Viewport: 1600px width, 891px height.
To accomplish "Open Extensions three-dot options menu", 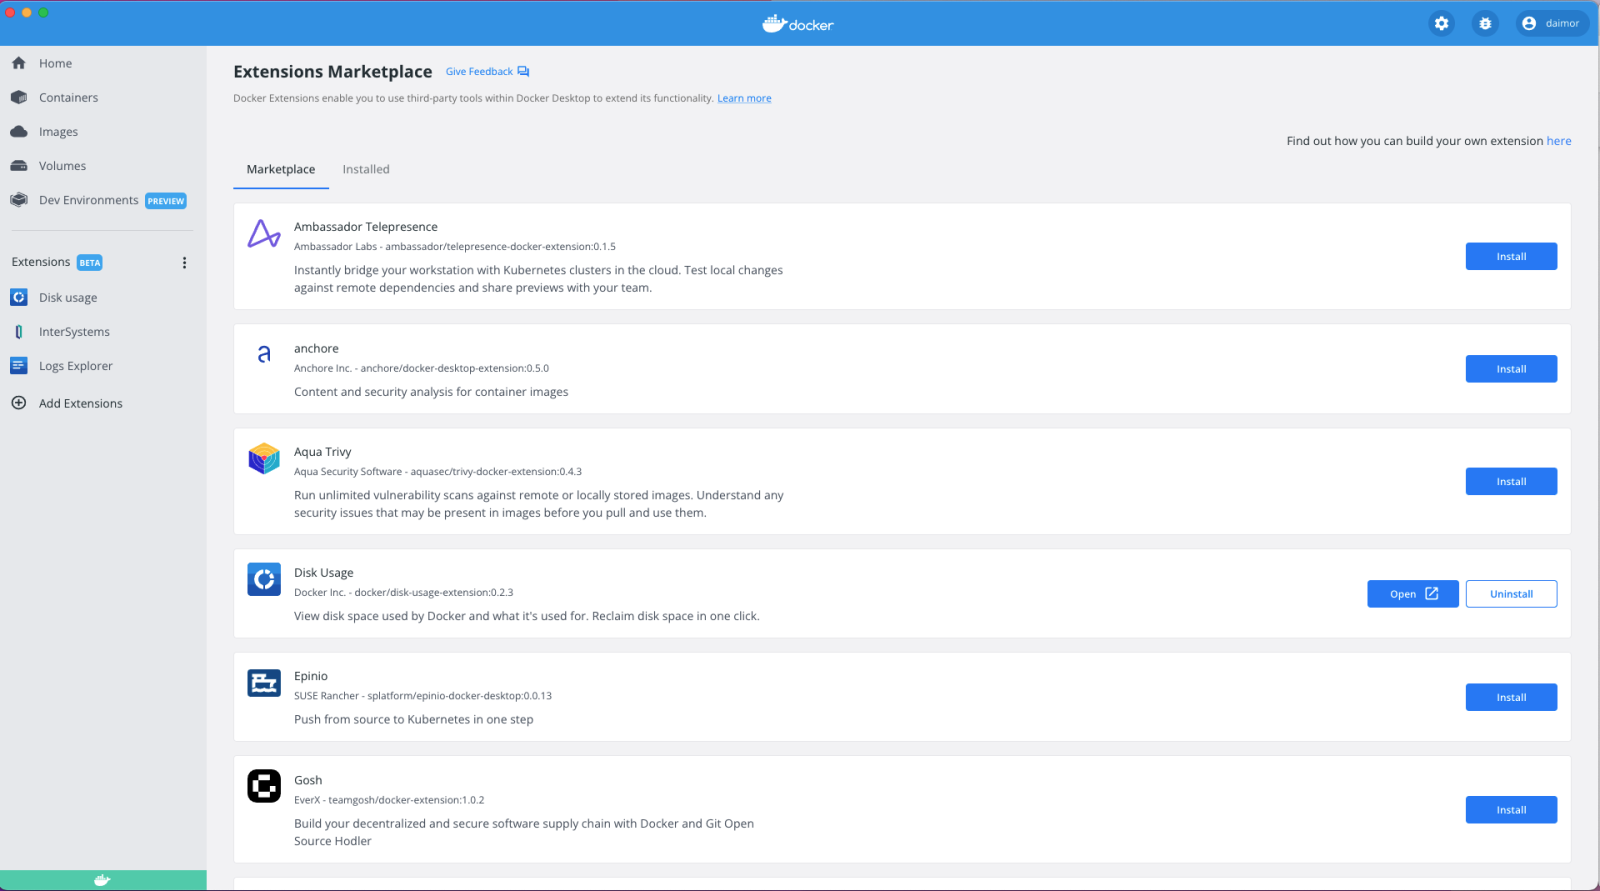I will tap(184, 263).
